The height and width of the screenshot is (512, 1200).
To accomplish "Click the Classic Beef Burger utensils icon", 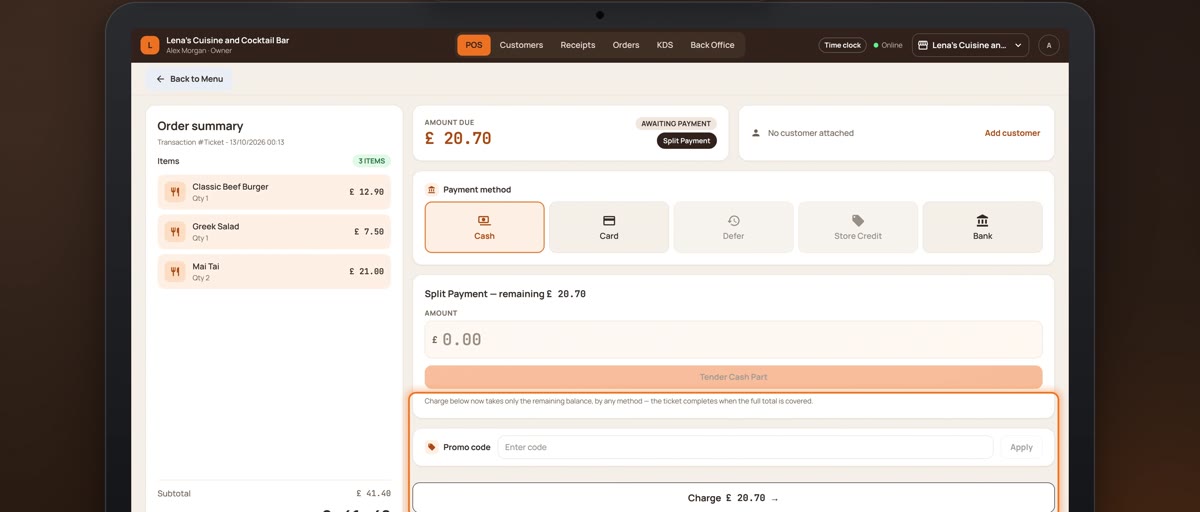I will coord(175,192).
